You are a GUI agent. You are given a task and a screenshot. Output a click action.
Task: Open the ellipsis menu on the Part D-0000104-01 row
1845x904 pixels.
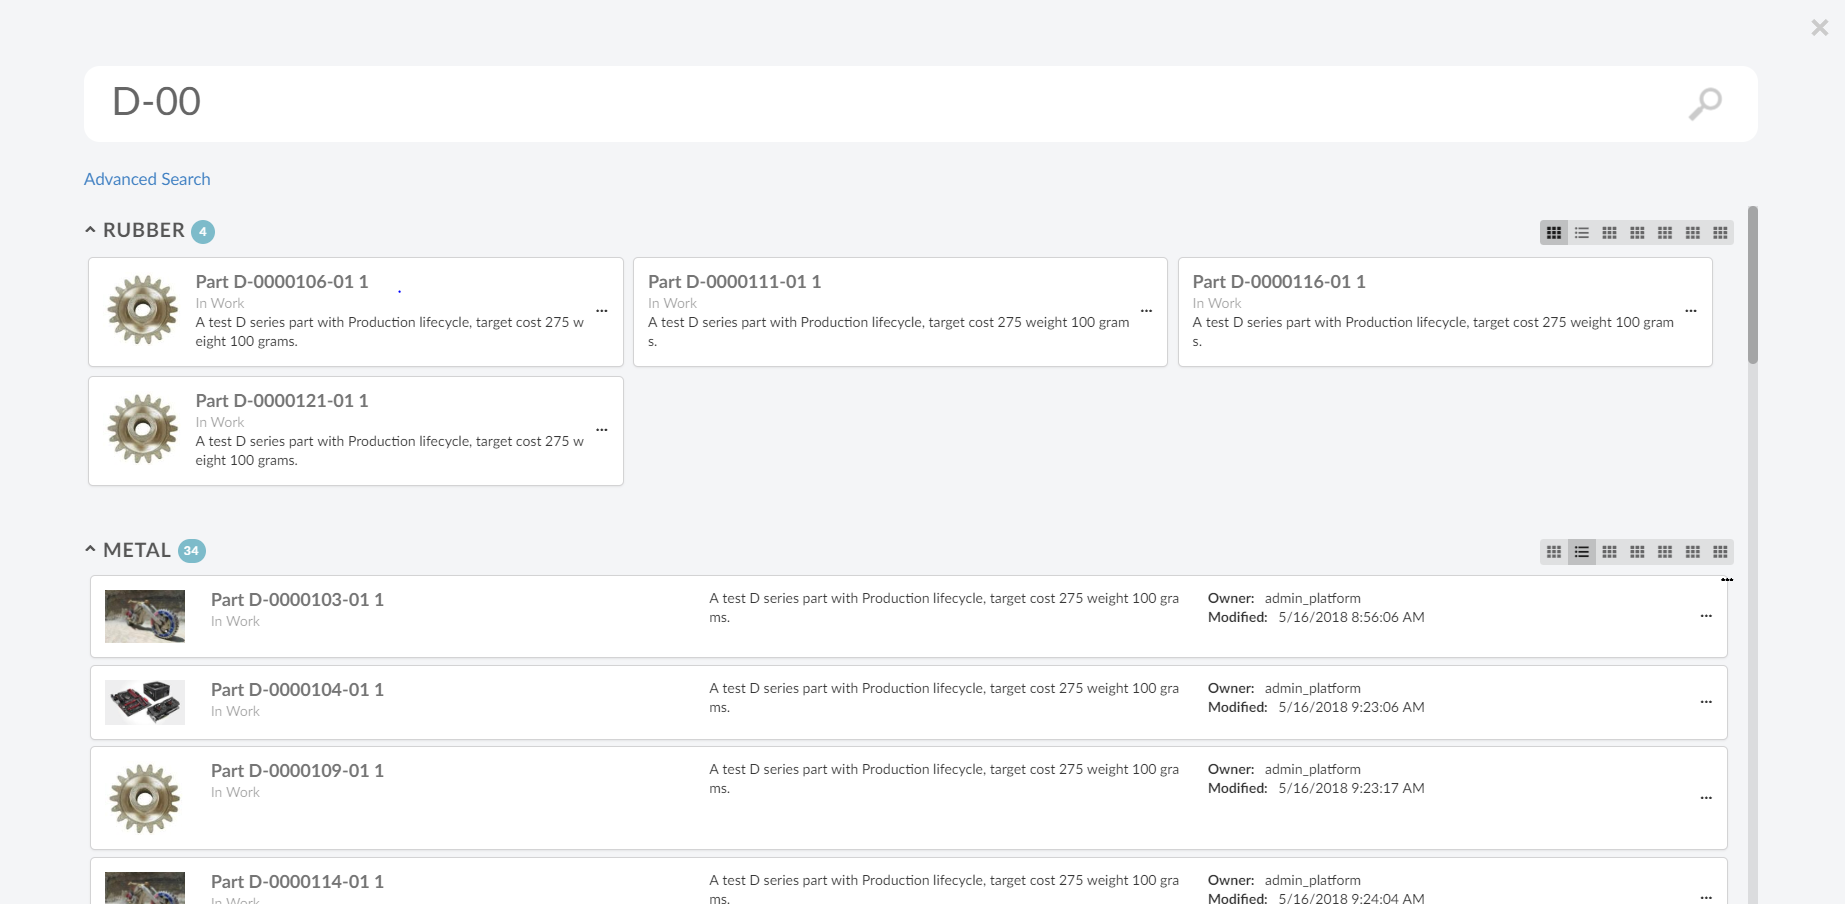pos(1706,702)
